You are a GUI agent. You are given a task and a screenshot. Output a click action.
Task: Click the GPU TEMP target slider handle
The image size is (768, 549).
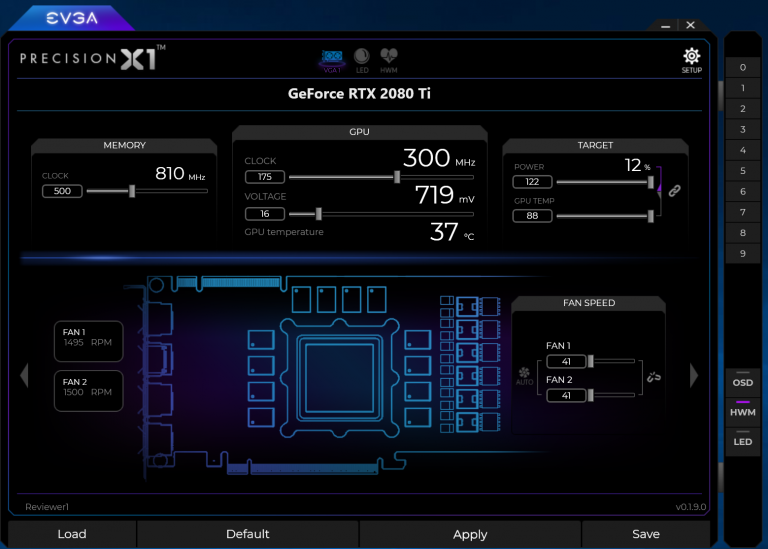point(650,216)
